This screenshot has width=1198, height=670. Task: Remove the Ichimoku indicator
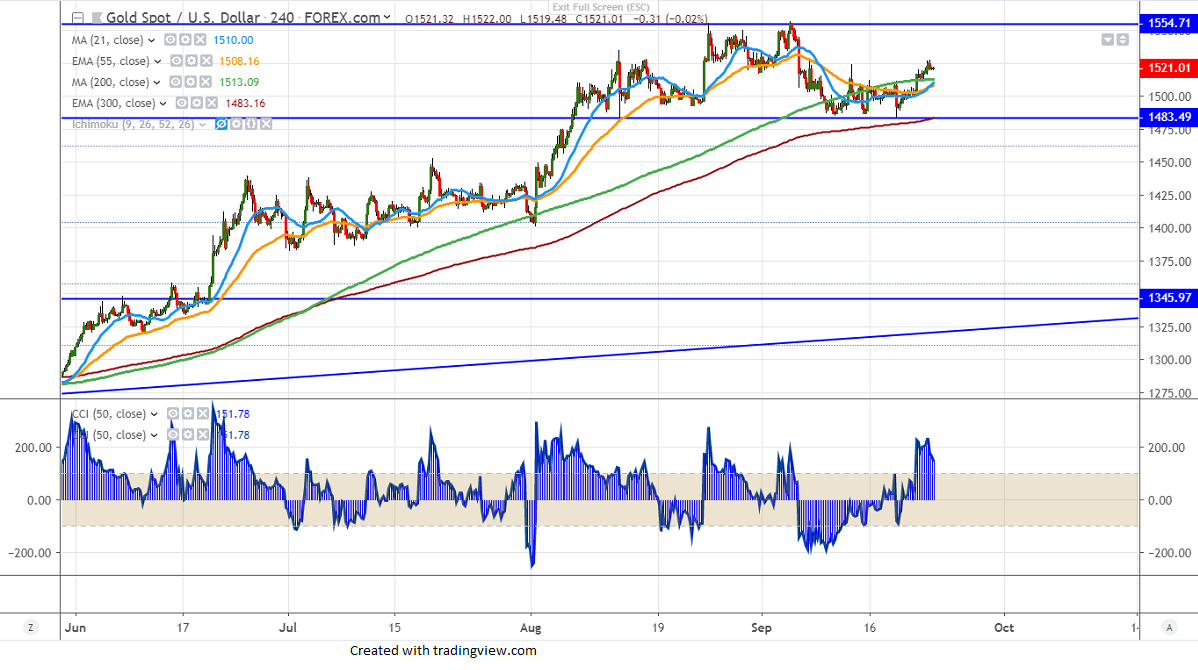point(265,124)
